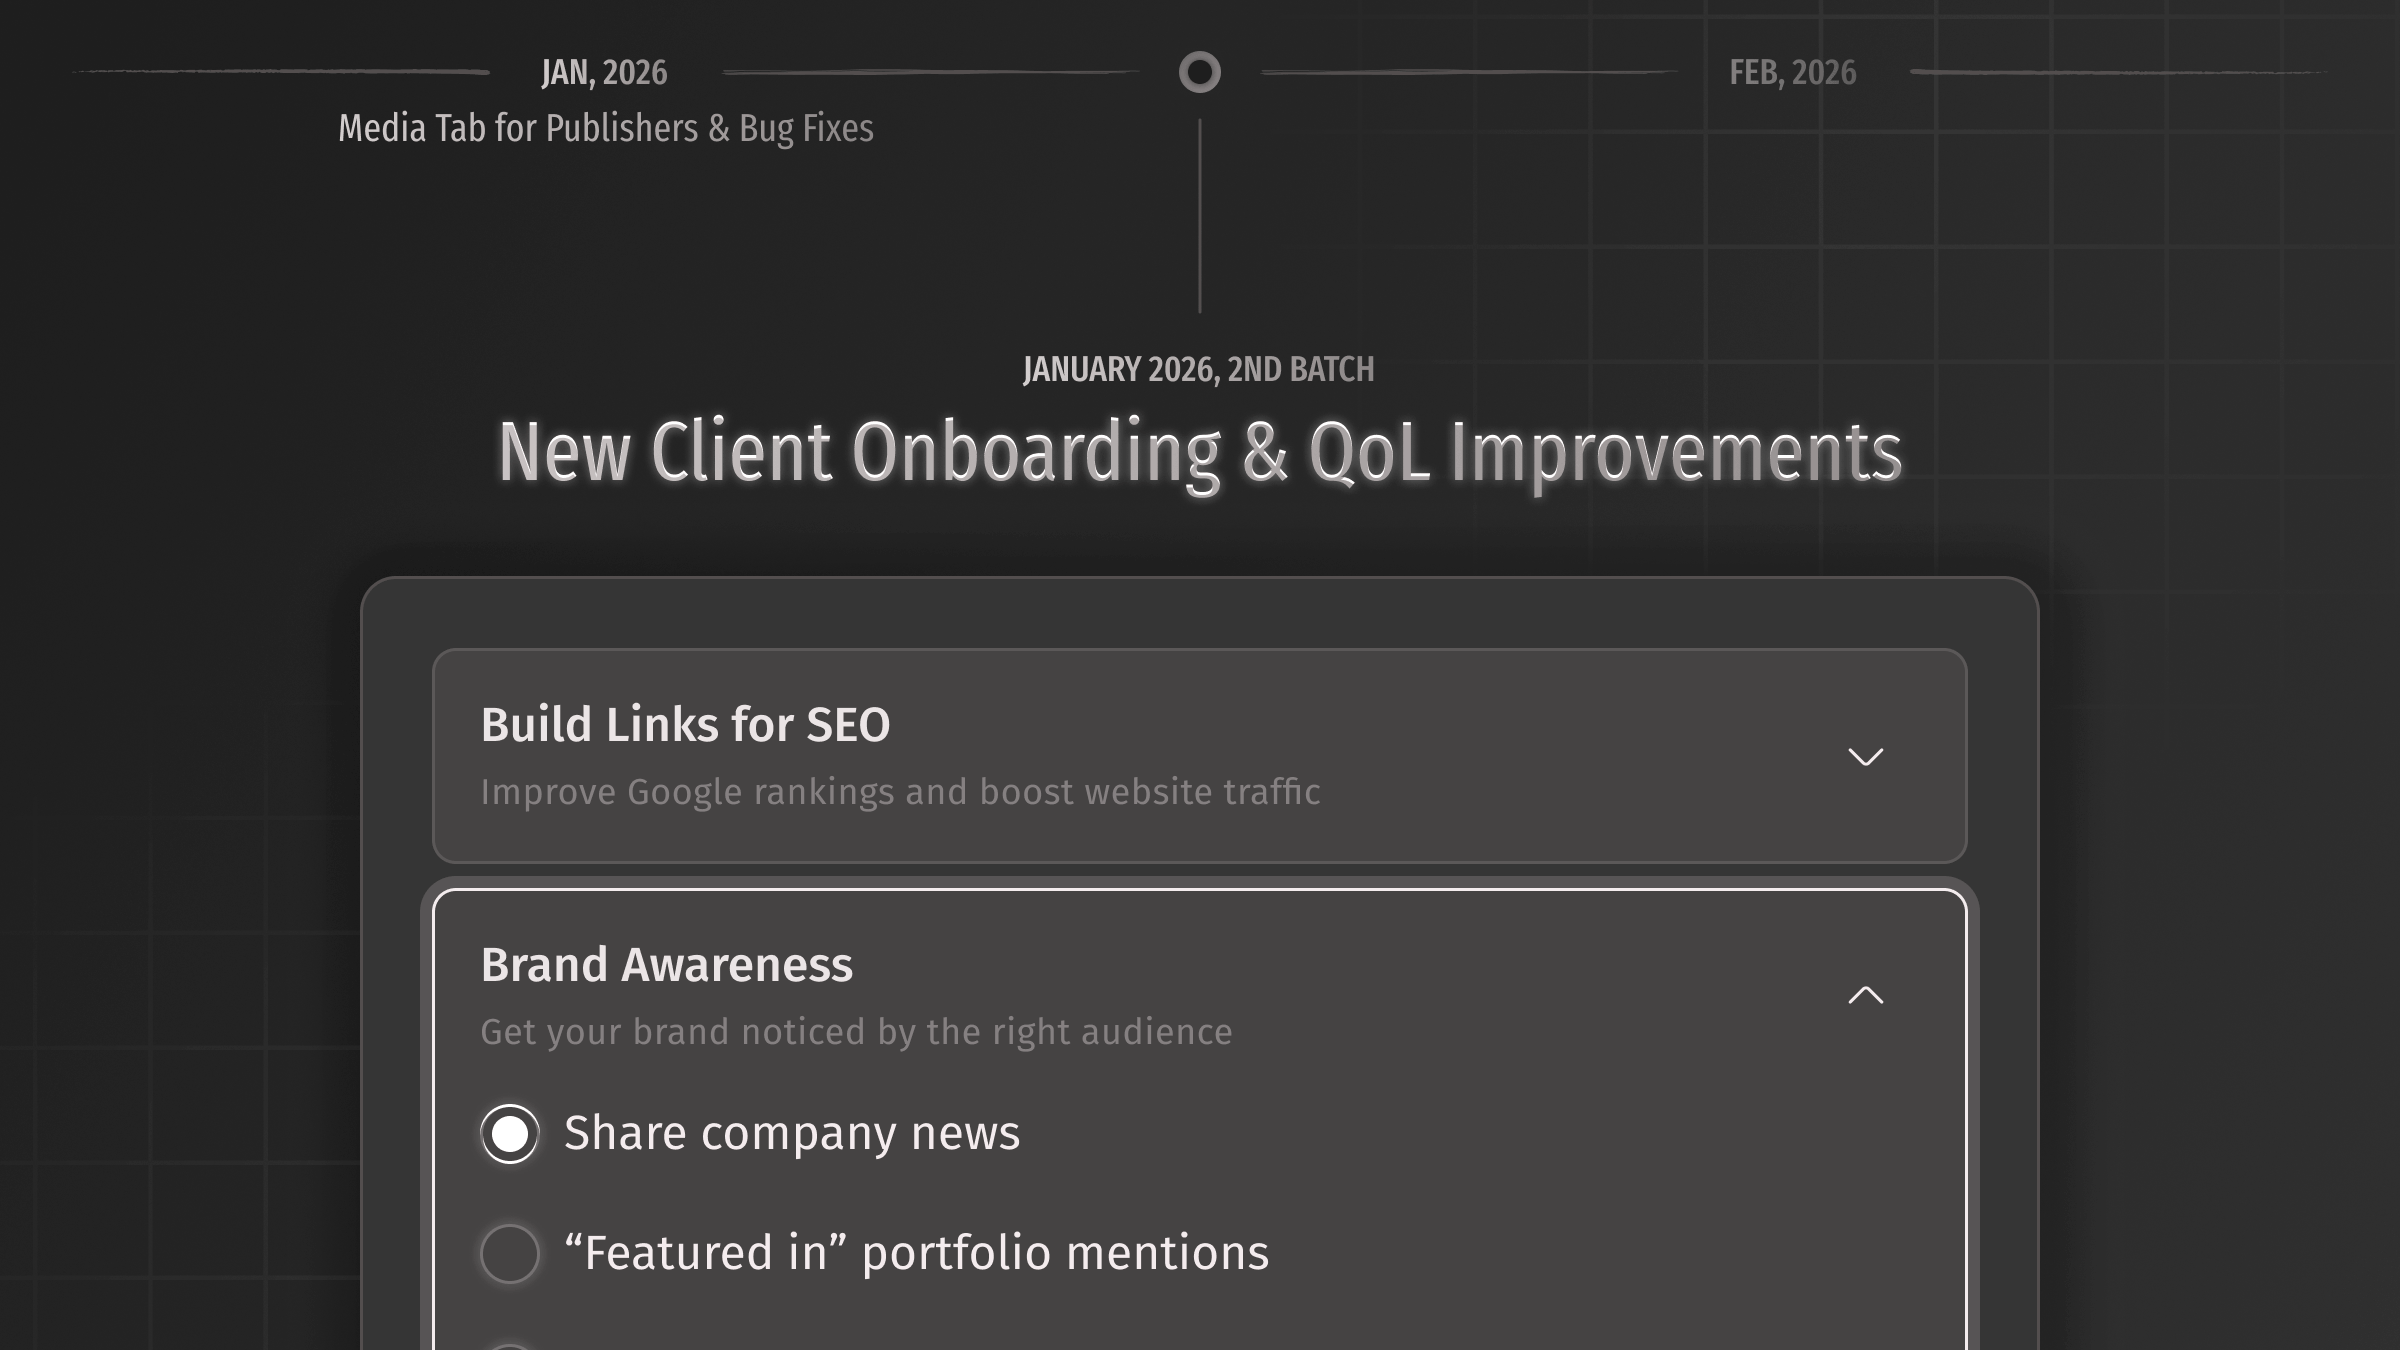Jump to FEB, 2026 on the timeline
The image size is (2400, 1350).
(1792, 72)
